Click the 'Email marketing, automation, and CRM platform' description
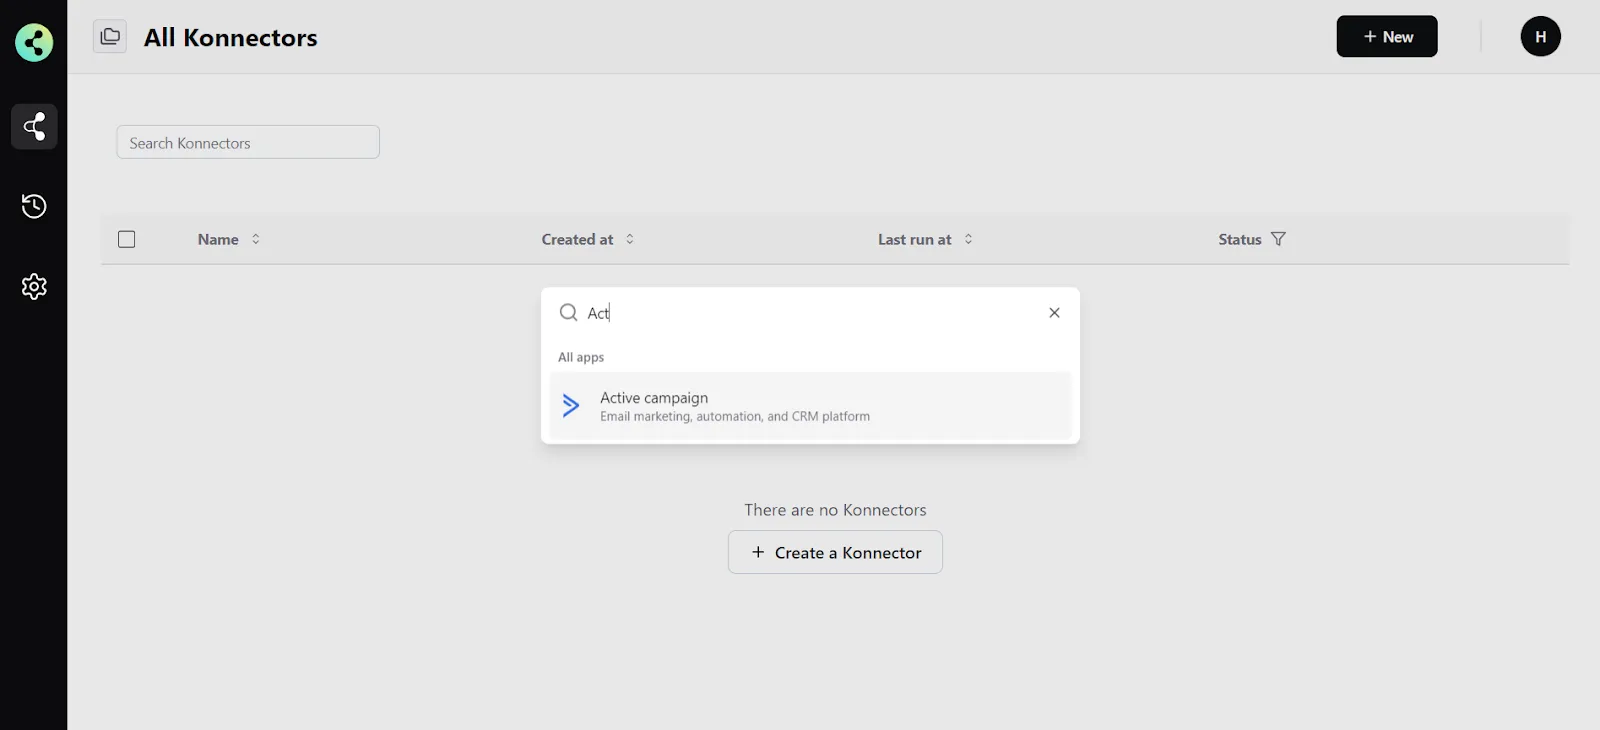The width and height of the screenshot is (1600, 730). (735, 417)
